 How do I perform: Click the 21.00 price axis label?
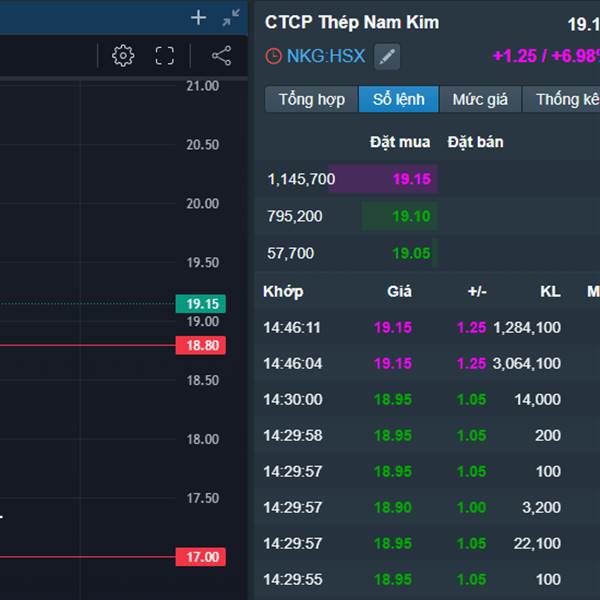[203, 86]
